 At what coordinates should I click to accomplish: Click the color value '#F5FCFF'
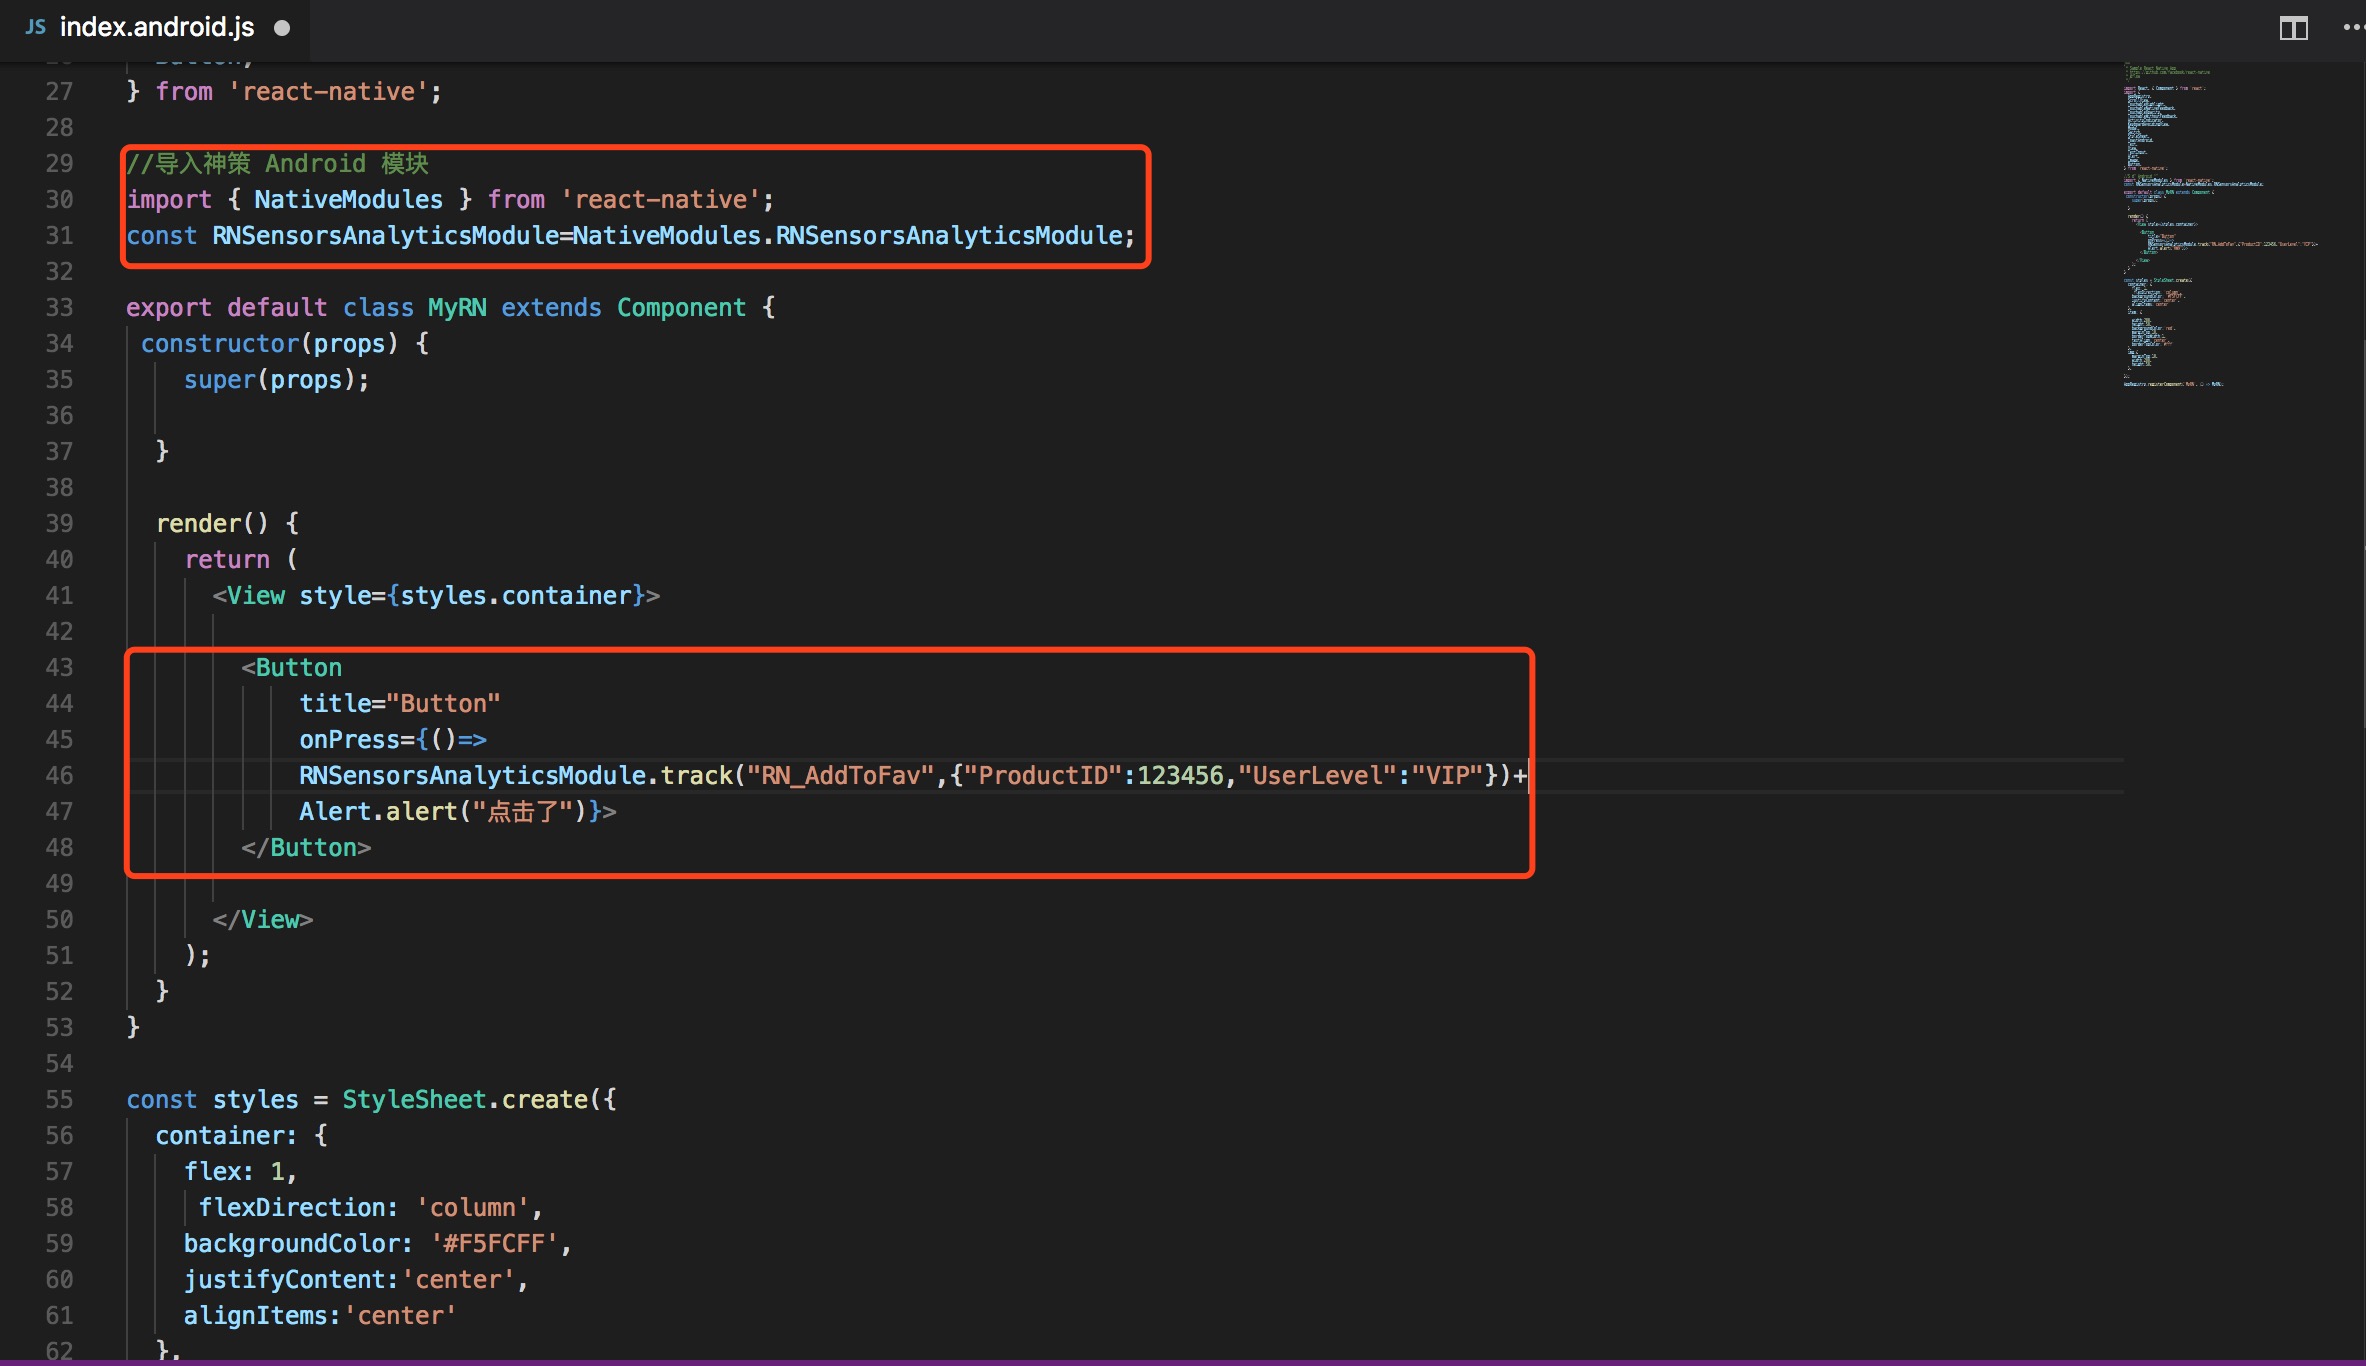pos(494,1243)
